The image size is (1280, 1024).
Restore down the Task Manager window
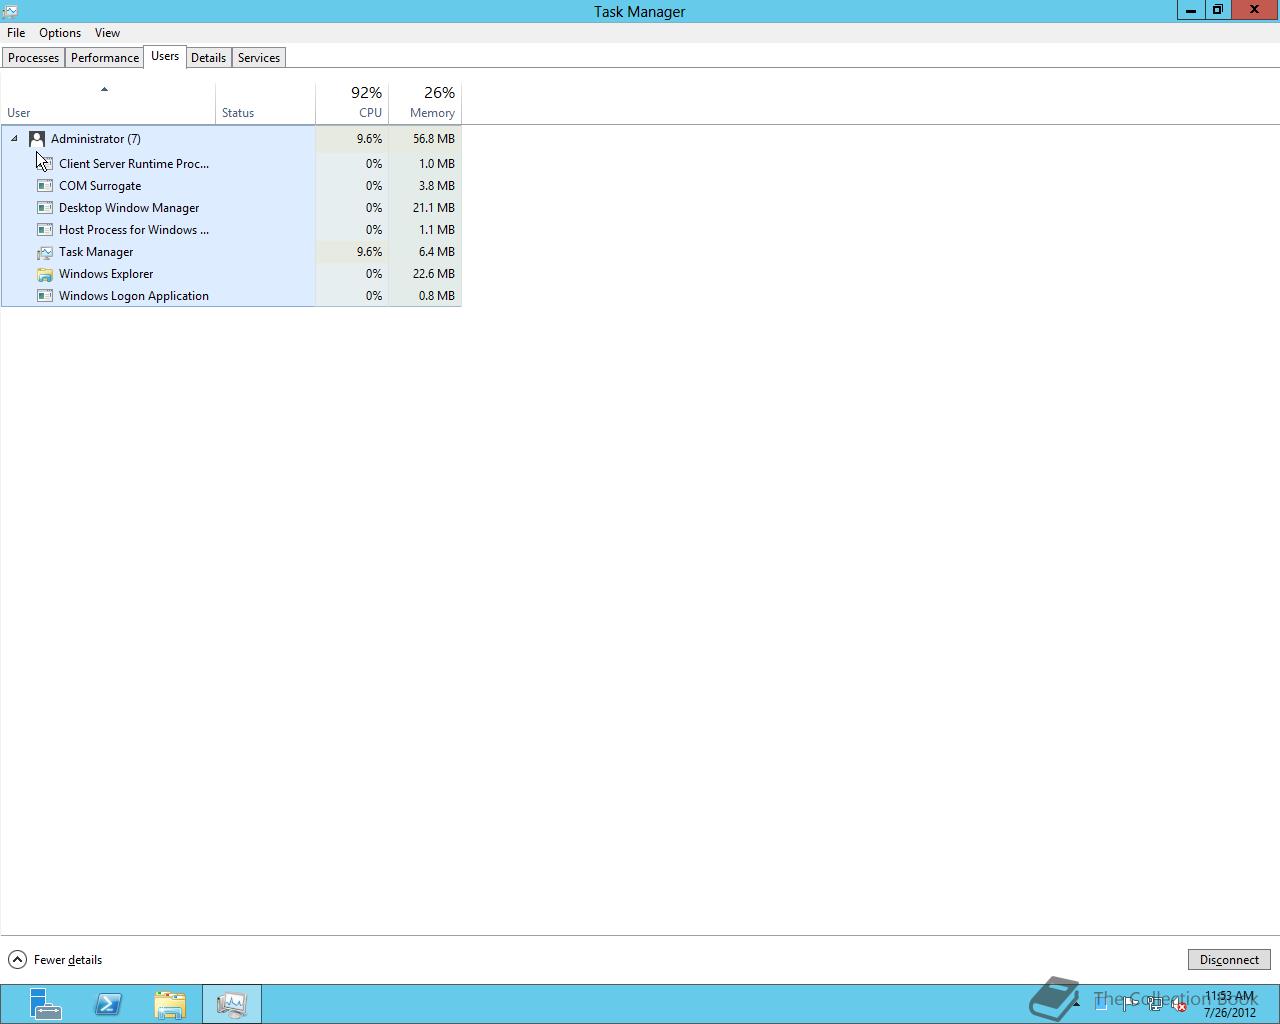point(1218,10)
